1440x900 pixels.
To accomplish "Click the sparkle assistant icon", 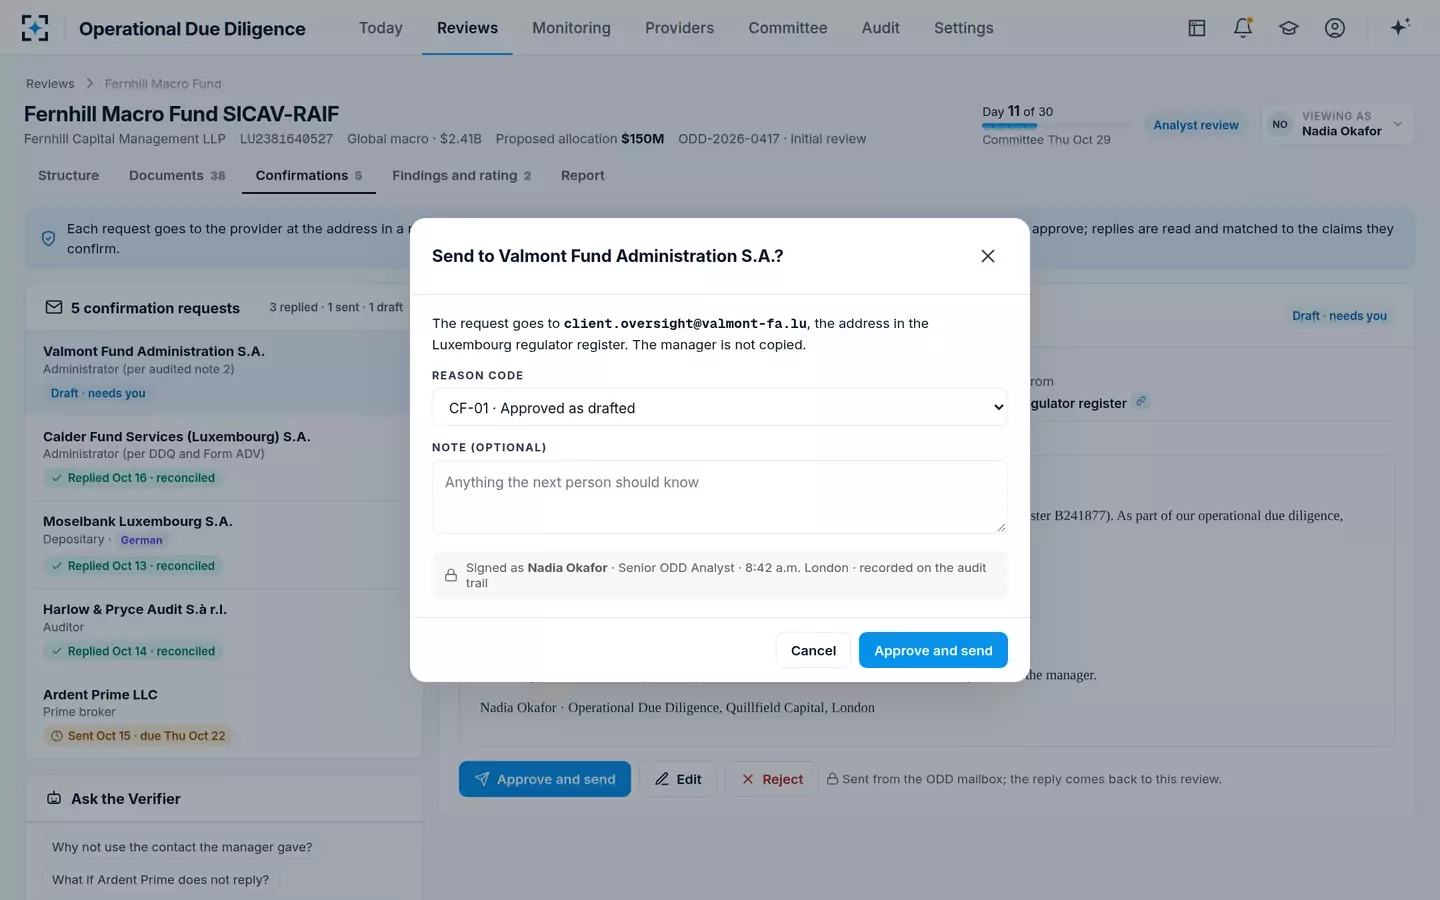I will [1400, 27].
